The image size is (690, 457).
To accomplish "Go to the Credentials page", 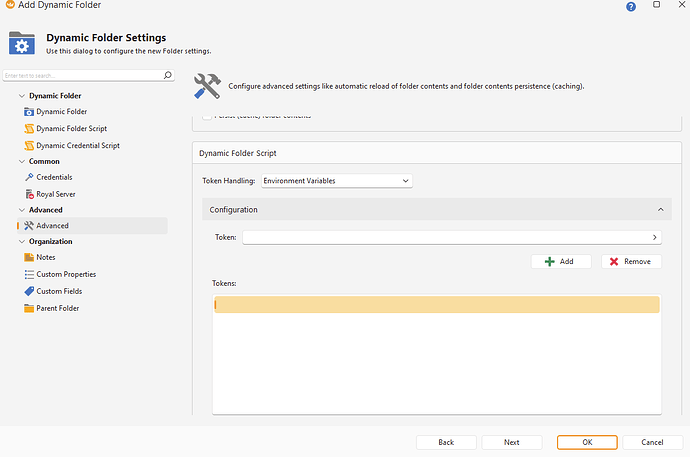I will click(x=54, y=177).
